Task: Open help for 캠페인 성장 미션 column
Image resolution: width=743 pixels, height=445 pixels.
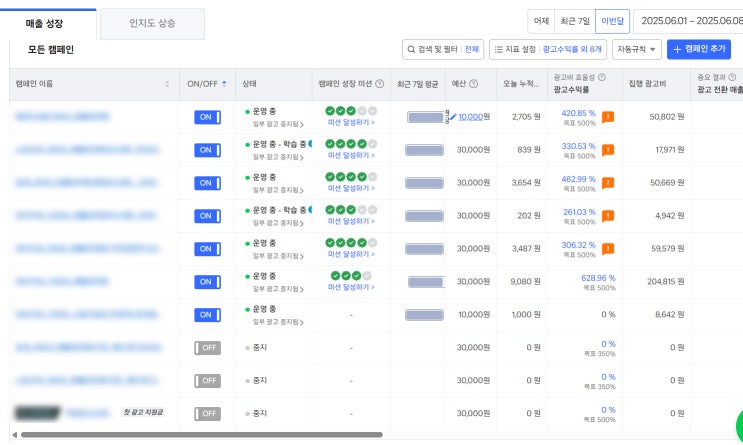Action: coord(379,84)
